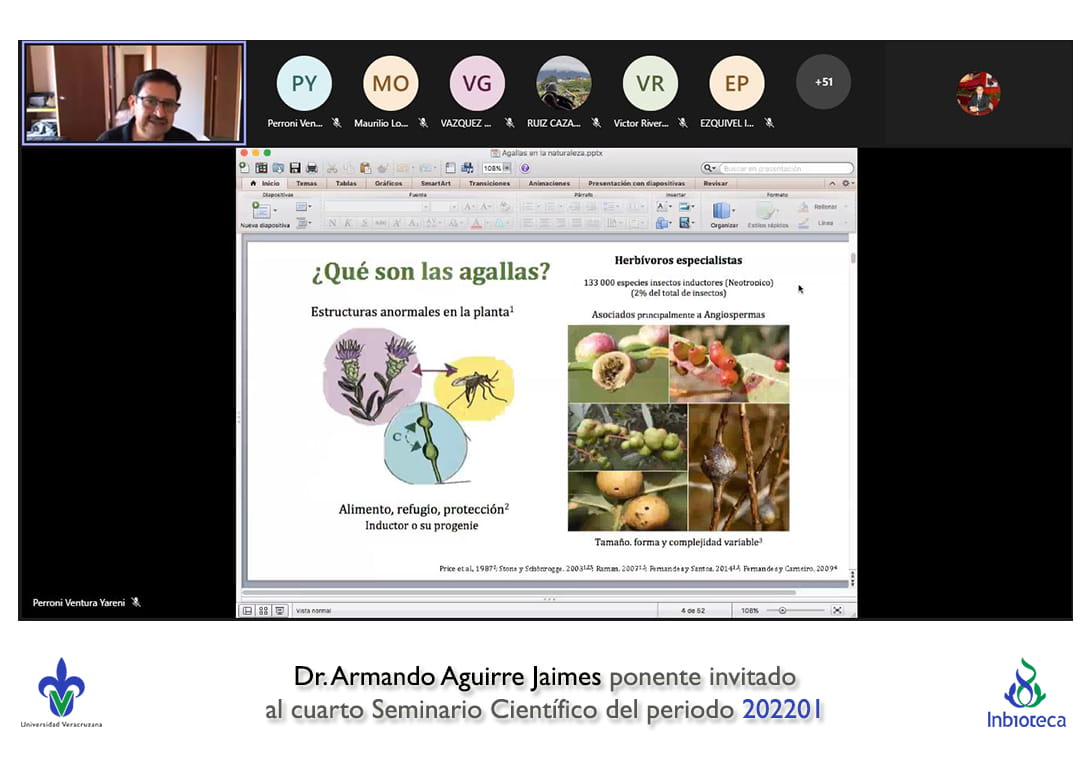Click the fit-to-window zoom icon

837,610
